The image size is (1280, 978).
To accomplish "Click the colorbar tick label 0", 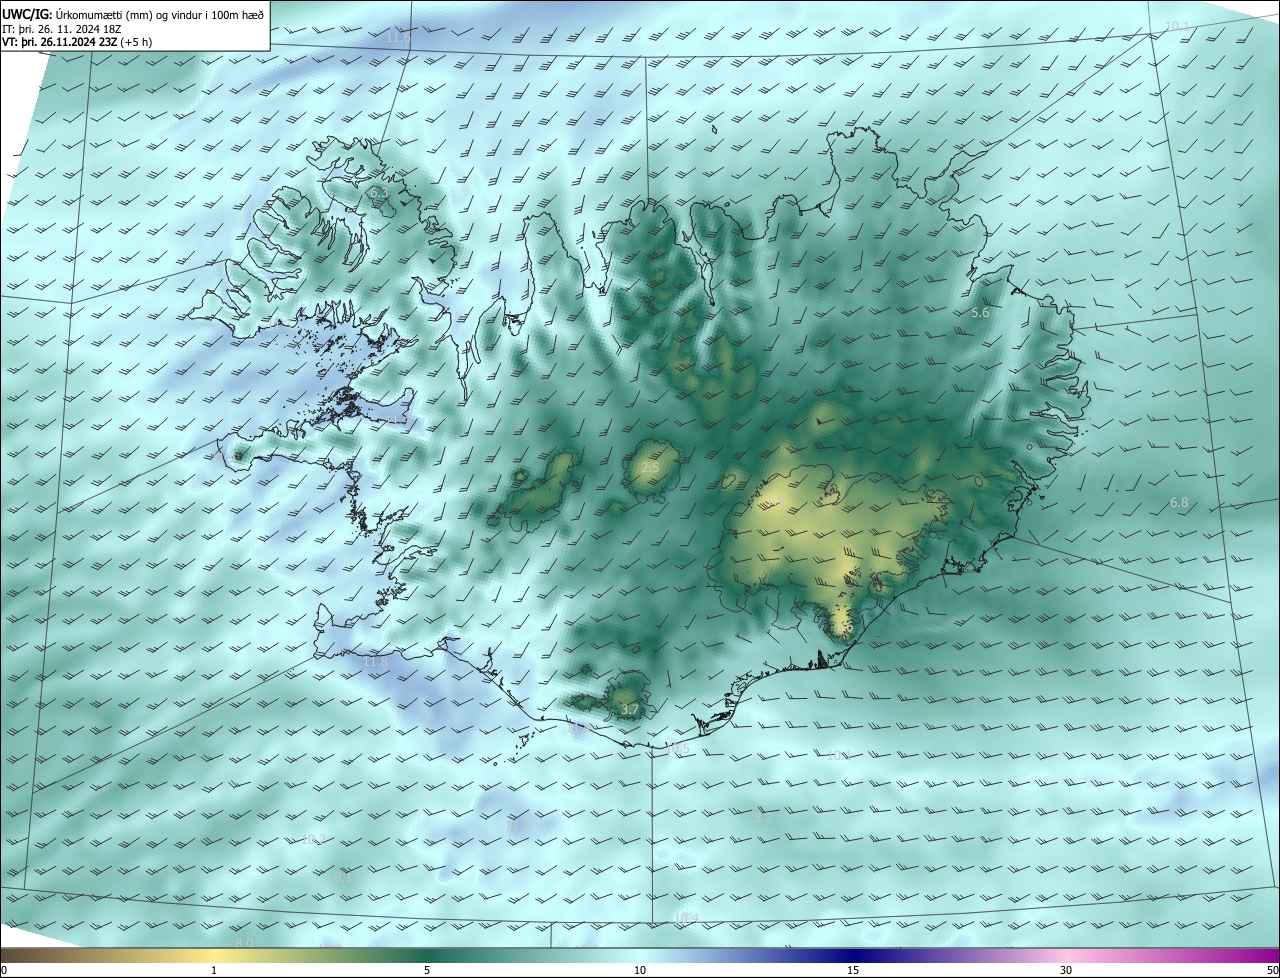I will [4, 970].
